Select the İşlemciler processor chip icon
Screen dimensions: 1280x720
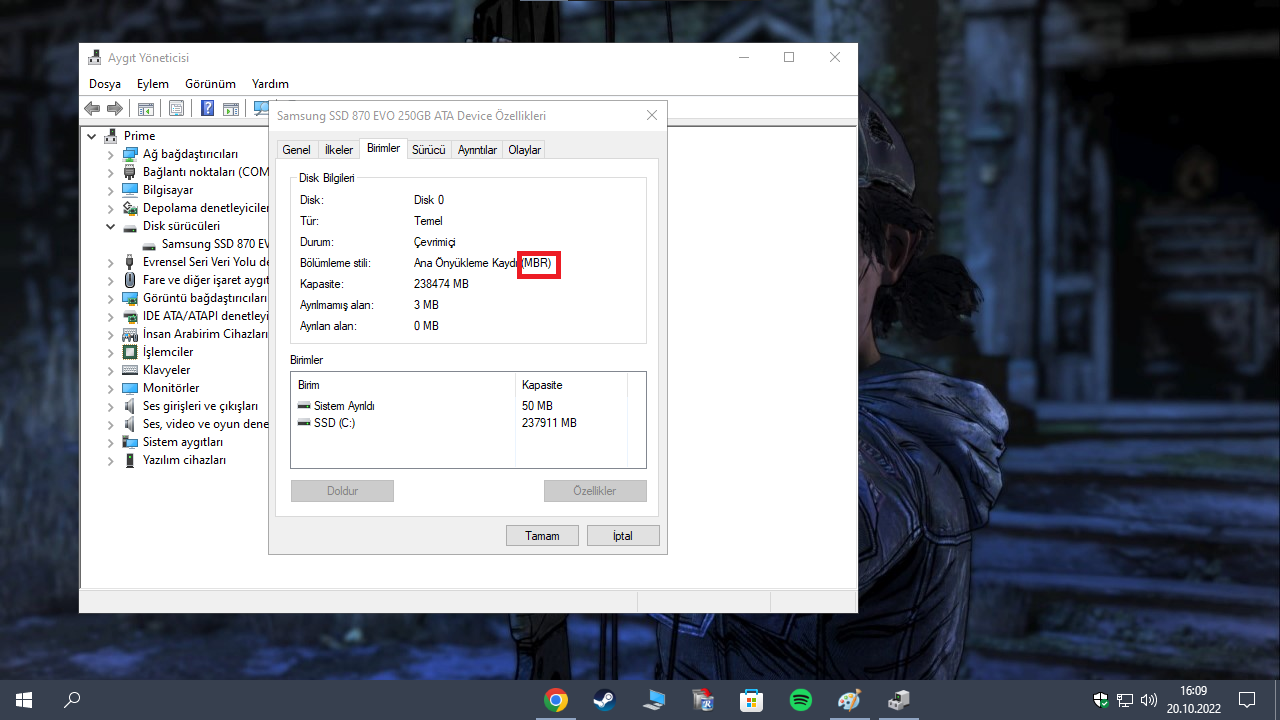click(x=130, y=352)
